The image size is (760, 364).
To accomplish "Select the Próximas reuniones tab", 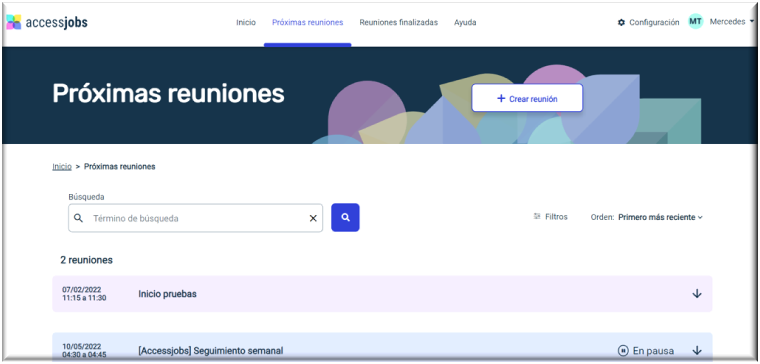I will point(307,22).
